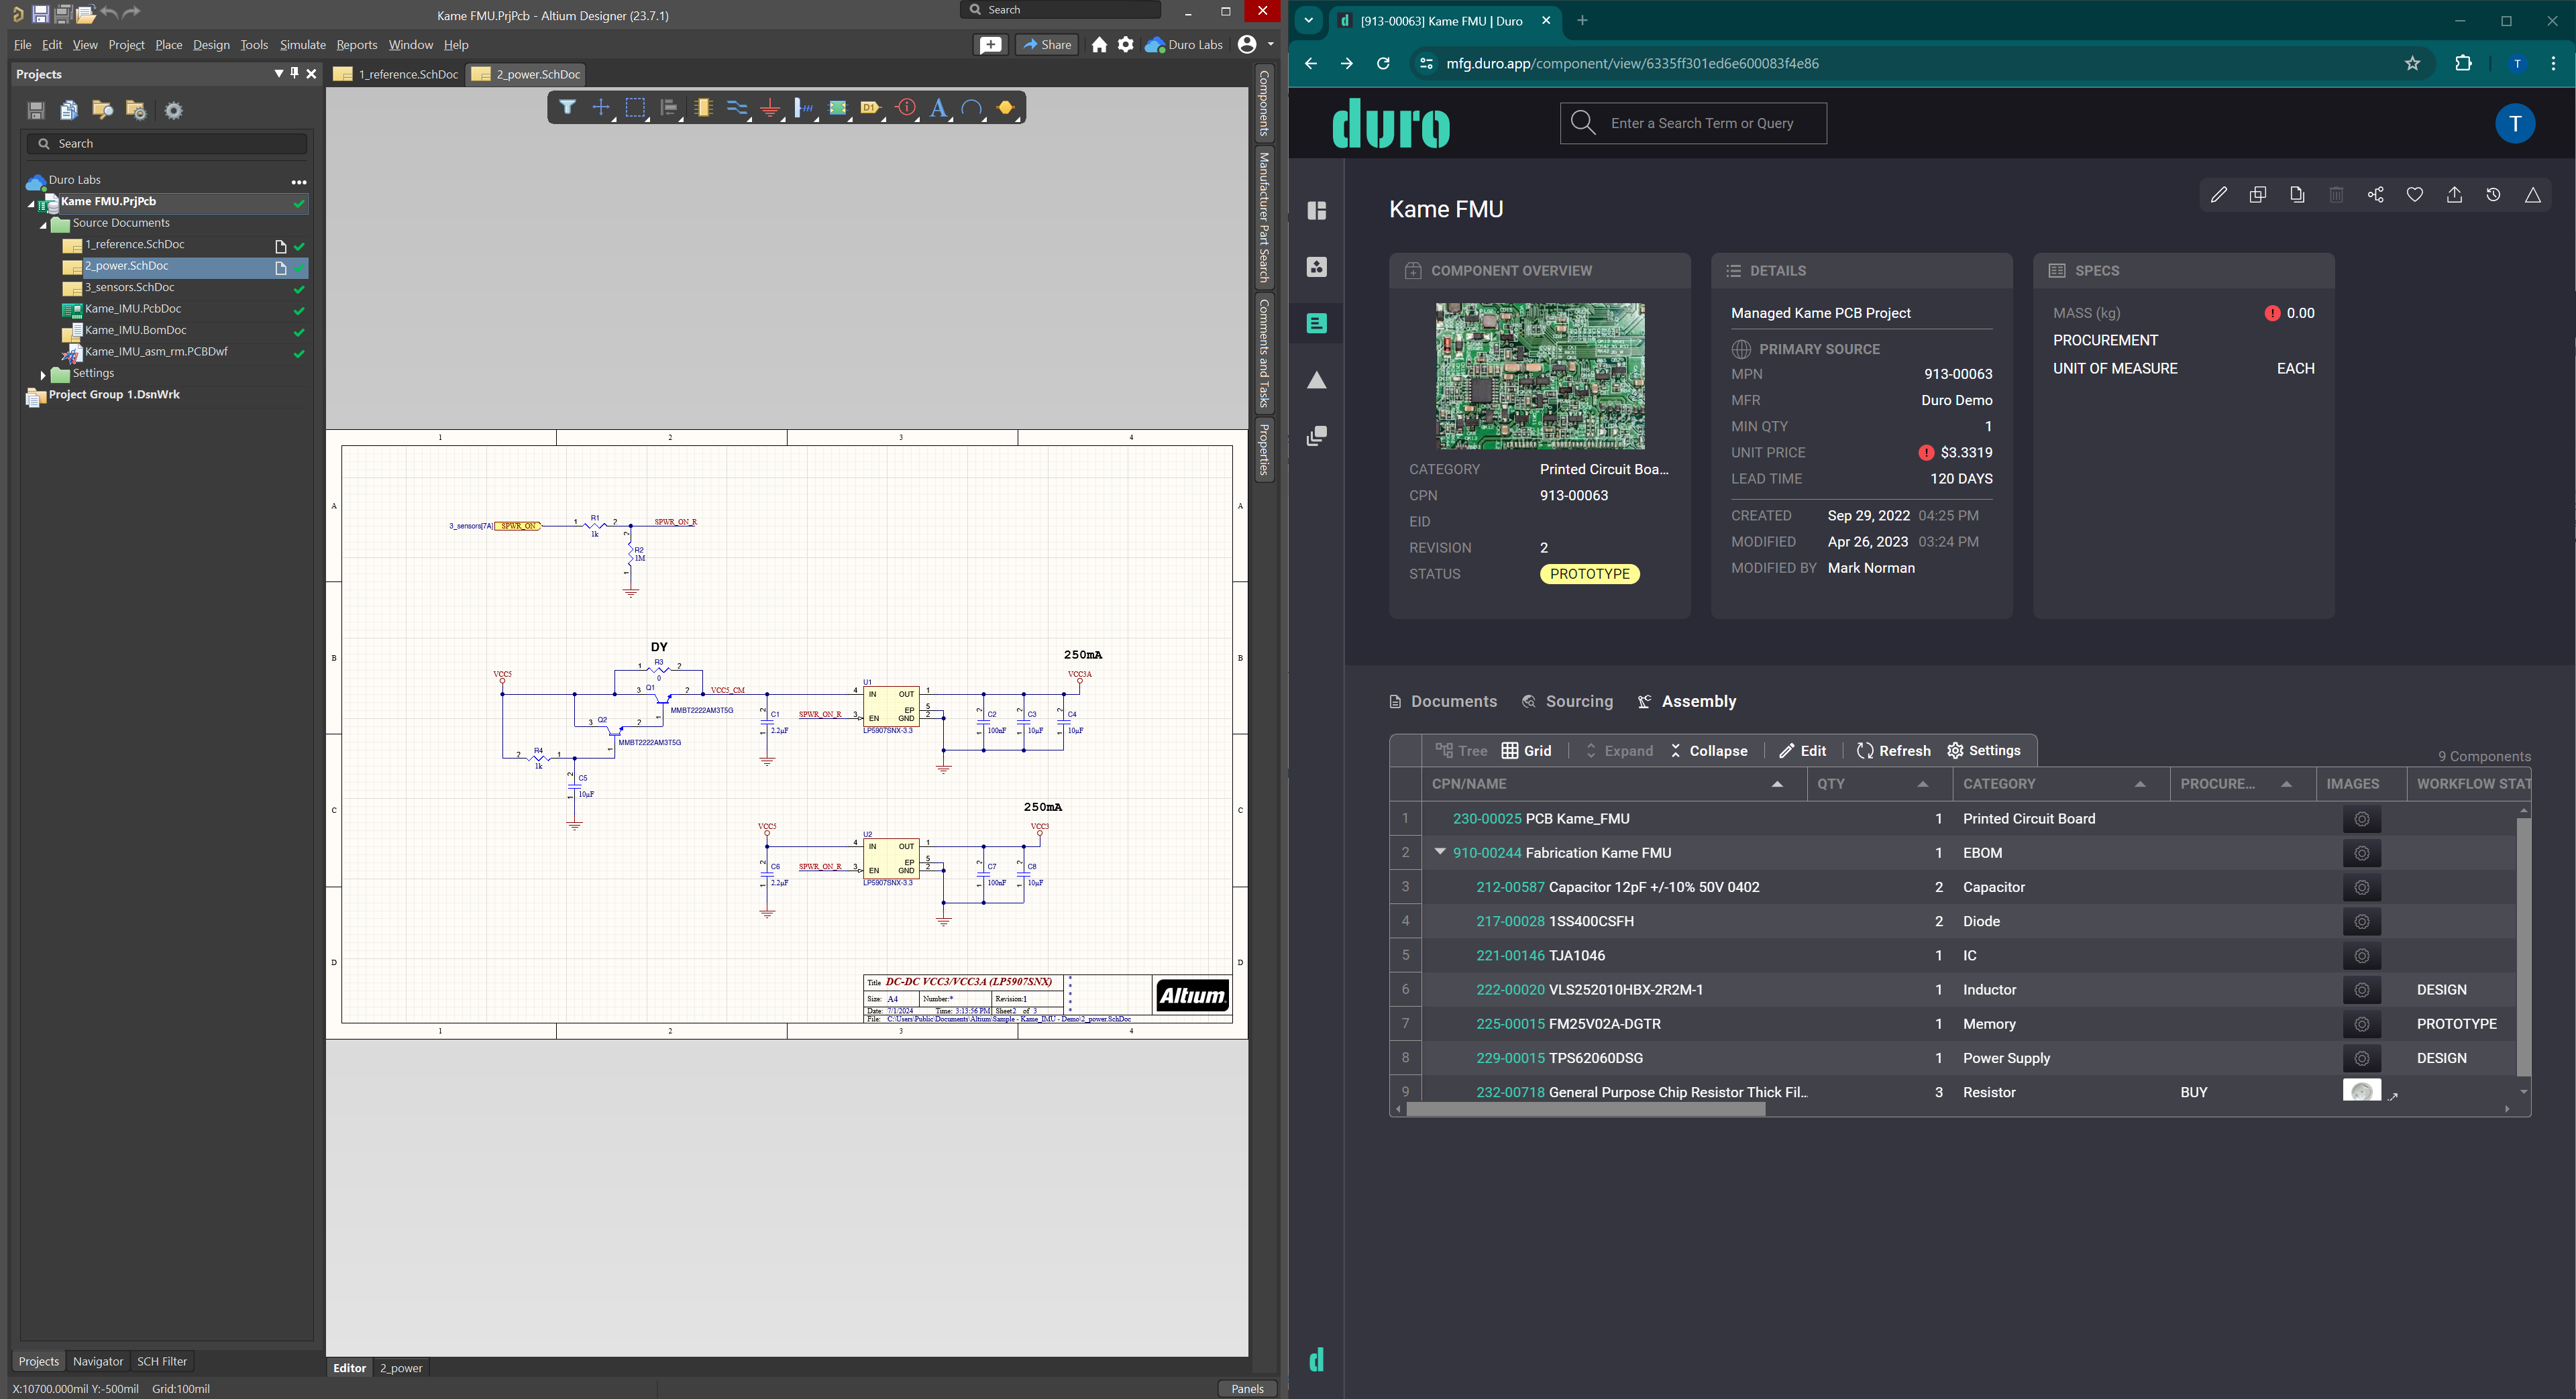The width and height of the screenshot is (2576, 1399).
Task: Open the Tools menu in Altium
Action: click(253, 44)
